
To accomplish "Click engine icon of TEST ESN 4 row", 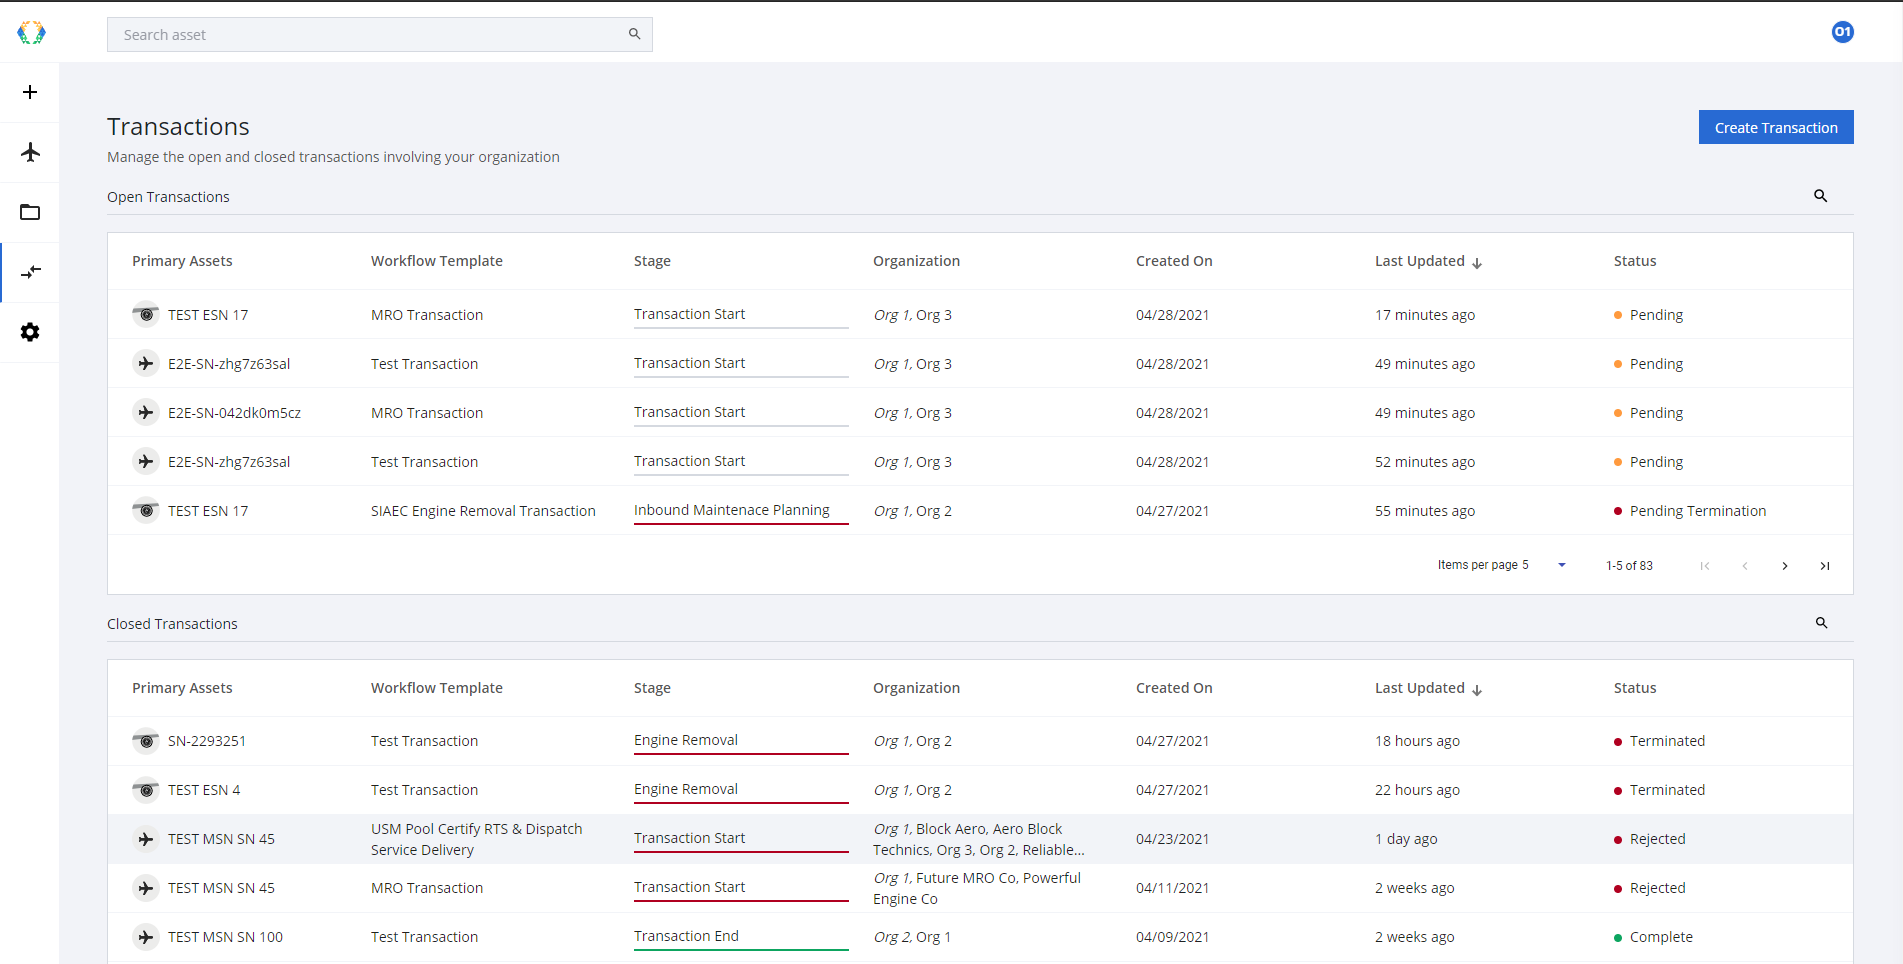I will coord(146,789).
